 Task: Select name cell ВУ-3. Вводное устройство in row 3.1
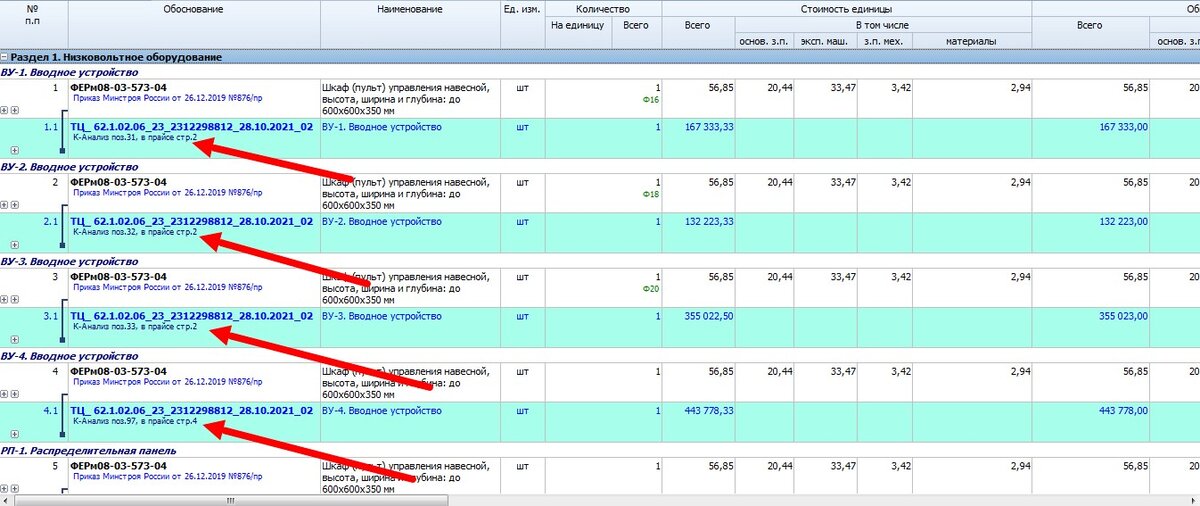click(381, 317)
